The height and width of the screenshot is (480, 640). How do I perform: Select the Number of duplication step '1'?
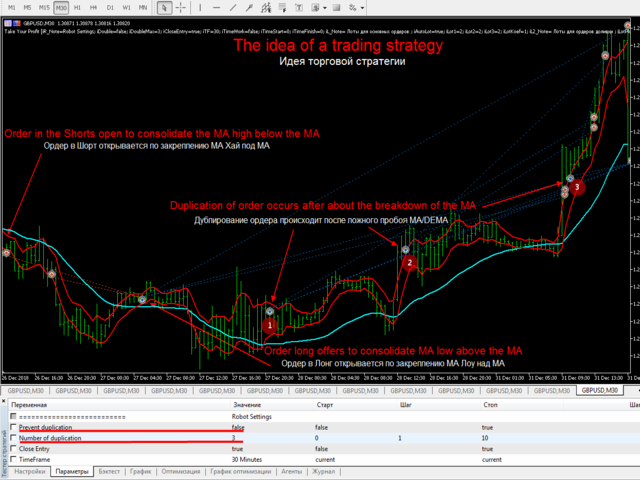(400, 438)
